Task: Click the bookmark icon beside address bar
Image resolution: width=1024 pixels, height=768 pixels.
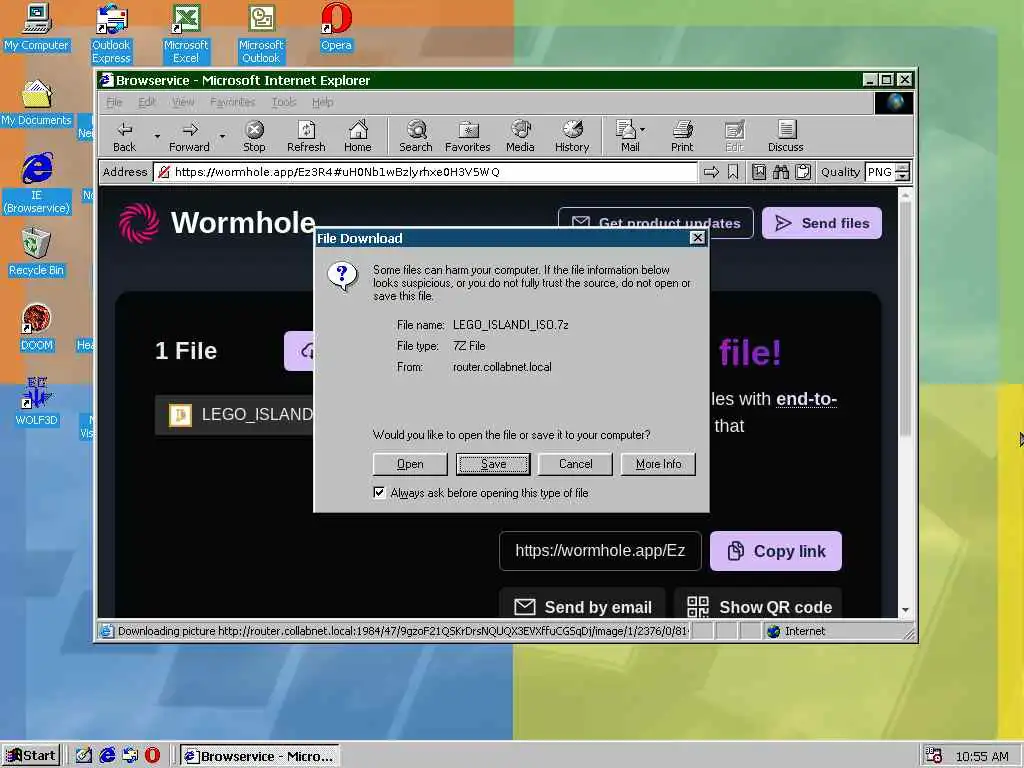Action: (x=733, y=172)
